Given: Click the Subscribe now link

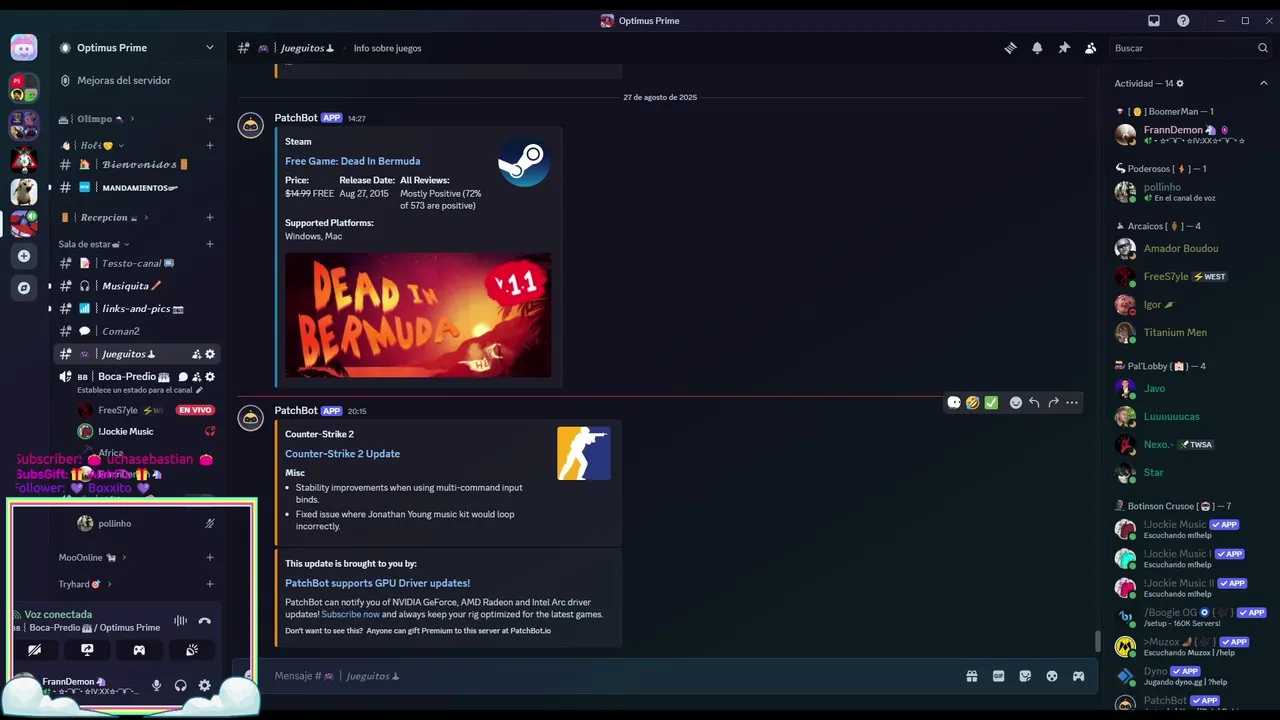Looking at the screenshot, I should (x=350, y=614).
